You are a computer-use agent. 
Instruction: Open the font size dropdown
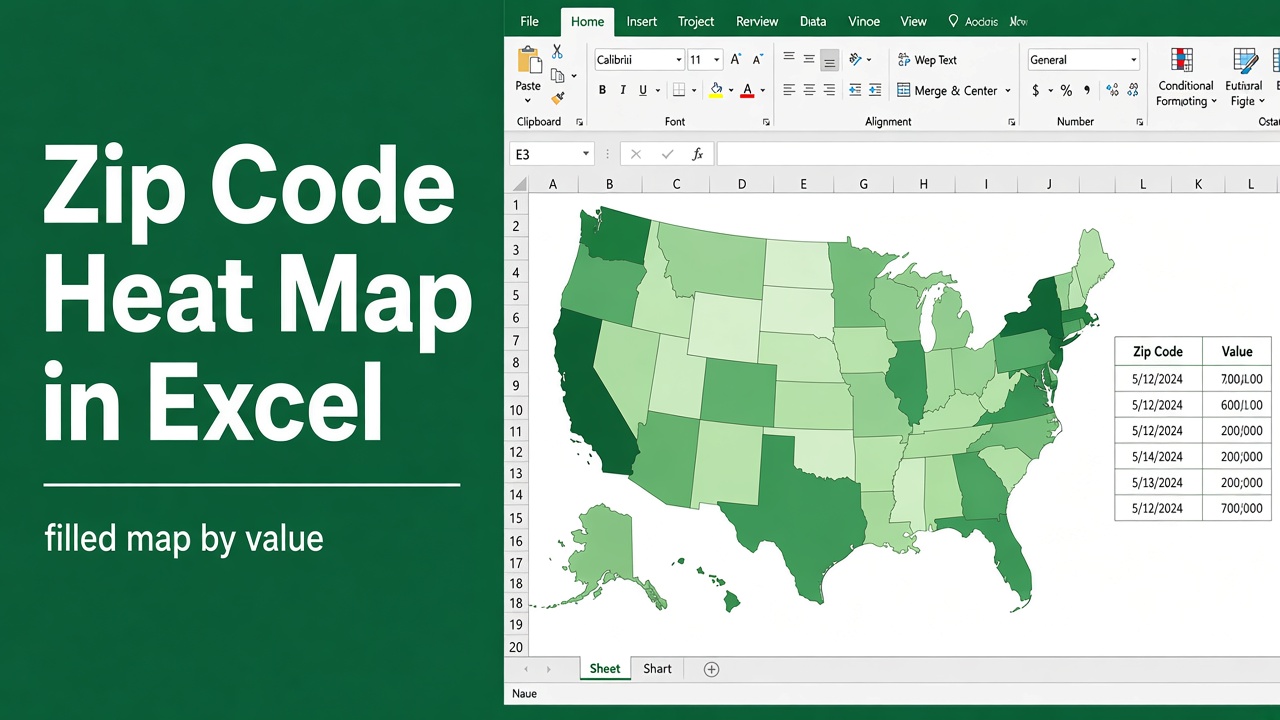[716, 60]
